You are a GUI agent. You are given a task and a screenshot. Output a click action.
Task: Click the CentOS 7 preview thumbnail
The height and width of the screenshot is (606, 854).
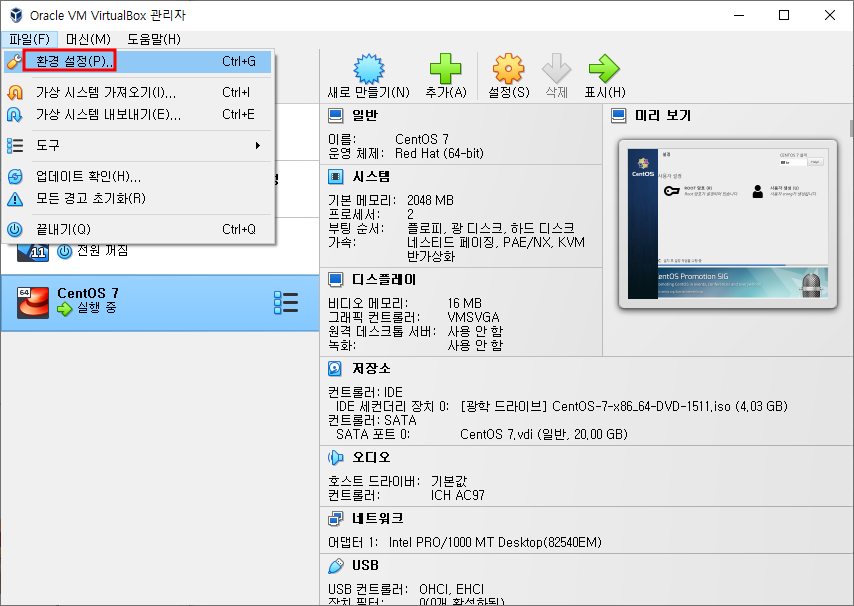coord(728,224)
